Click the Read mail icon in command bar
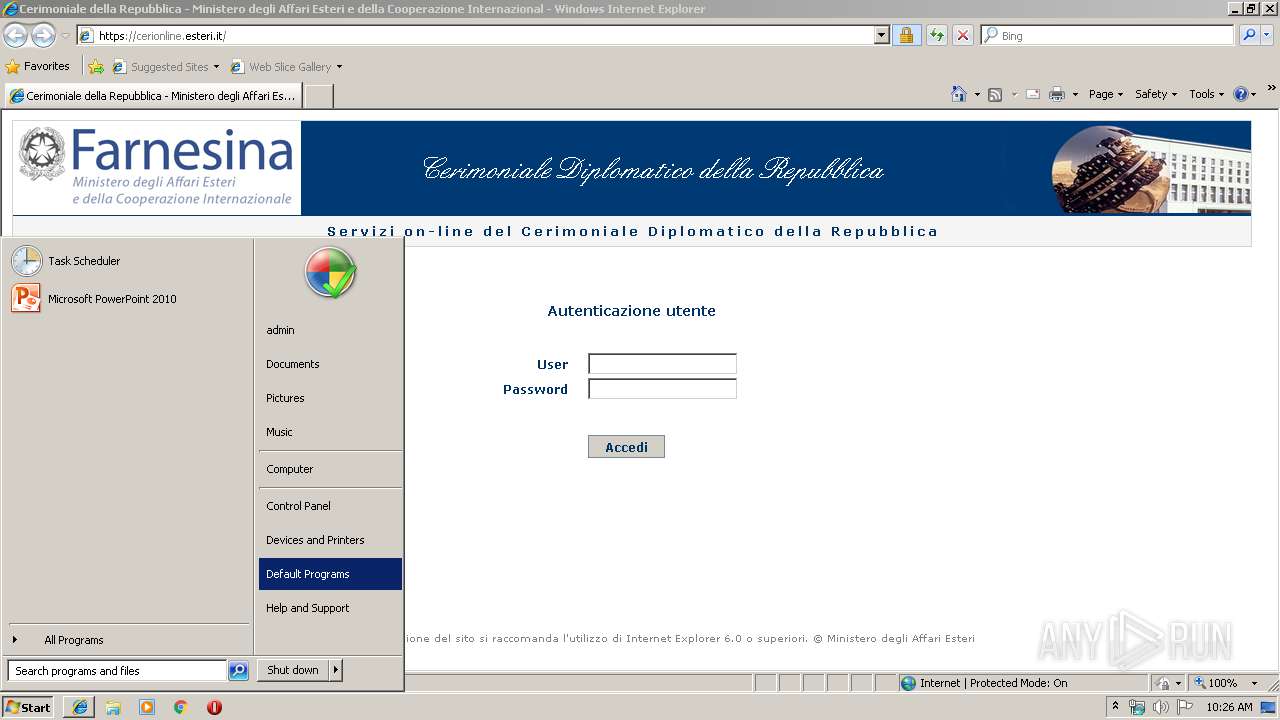Viewport: 1280px width, 720px height. 1033,94
